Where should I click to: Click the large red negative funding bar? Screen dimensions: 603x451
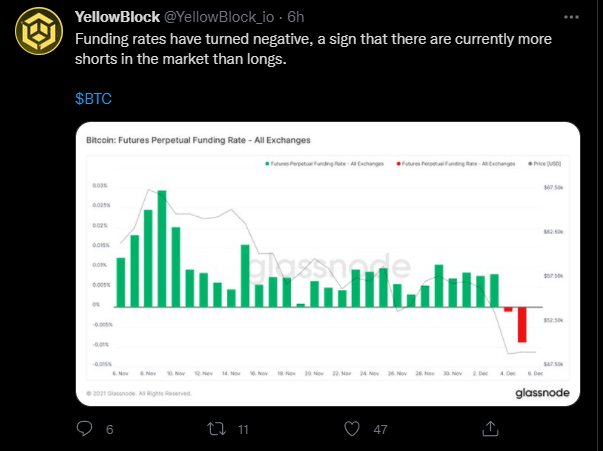522,325
